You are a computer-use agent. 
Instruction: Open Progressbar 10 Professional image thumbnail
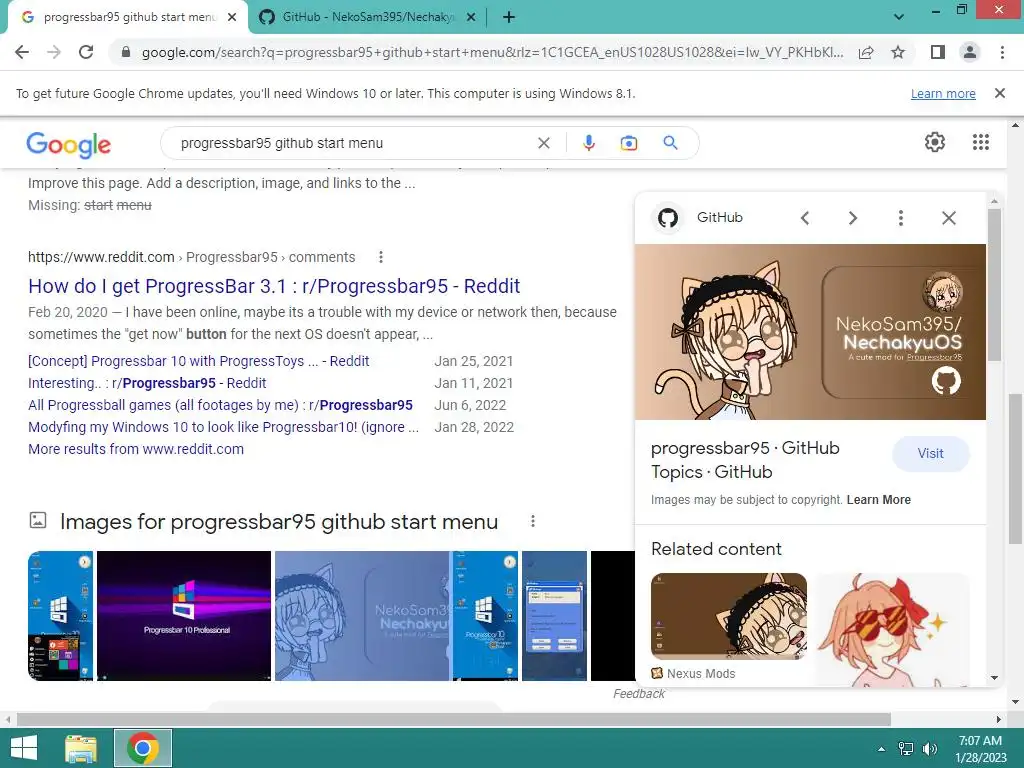(x=184, y=616)
